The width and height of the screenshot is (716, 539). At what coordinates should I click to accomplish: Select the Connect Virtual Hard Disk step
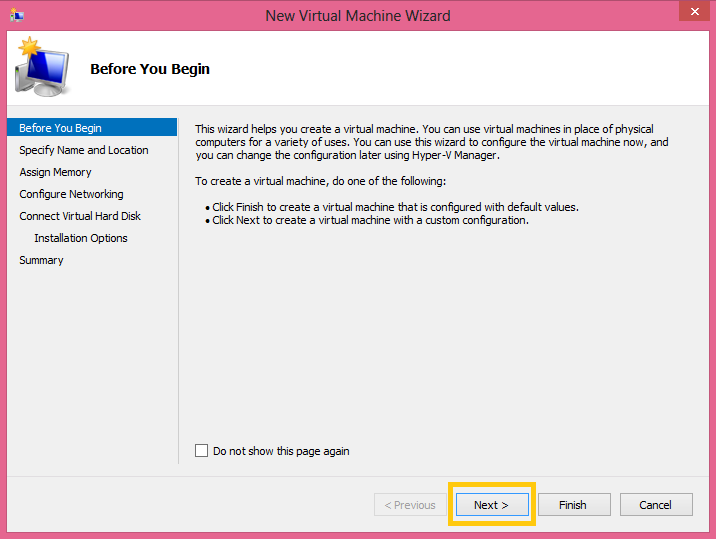click(80, 216)
